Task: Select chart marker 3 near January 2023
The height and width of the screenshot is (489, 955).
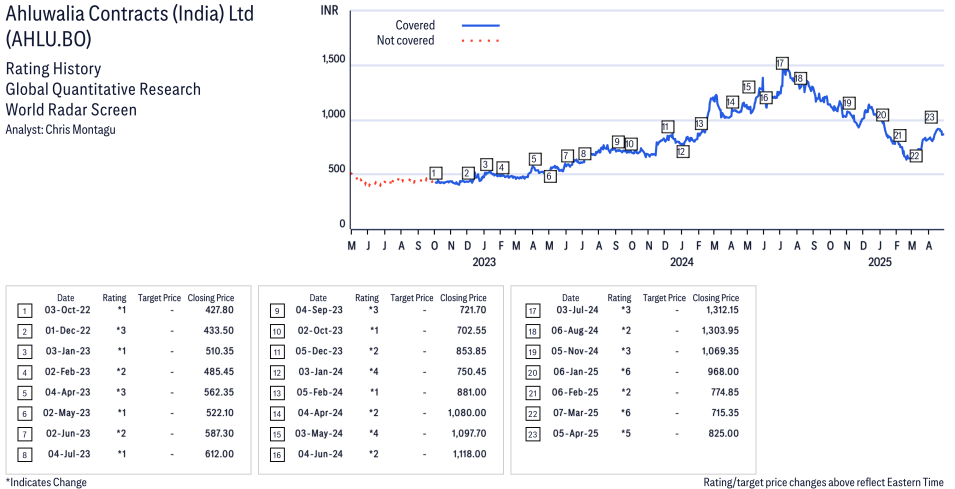Action: (x=485, y=164)
